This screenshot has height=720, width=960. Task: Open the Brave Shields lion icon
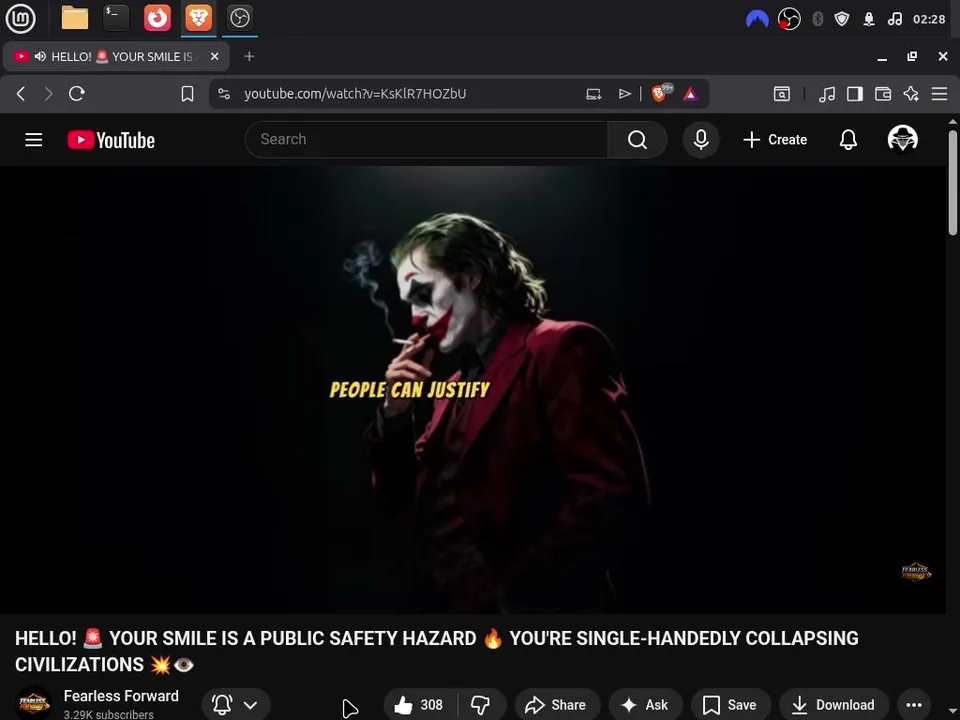(661, 93)
